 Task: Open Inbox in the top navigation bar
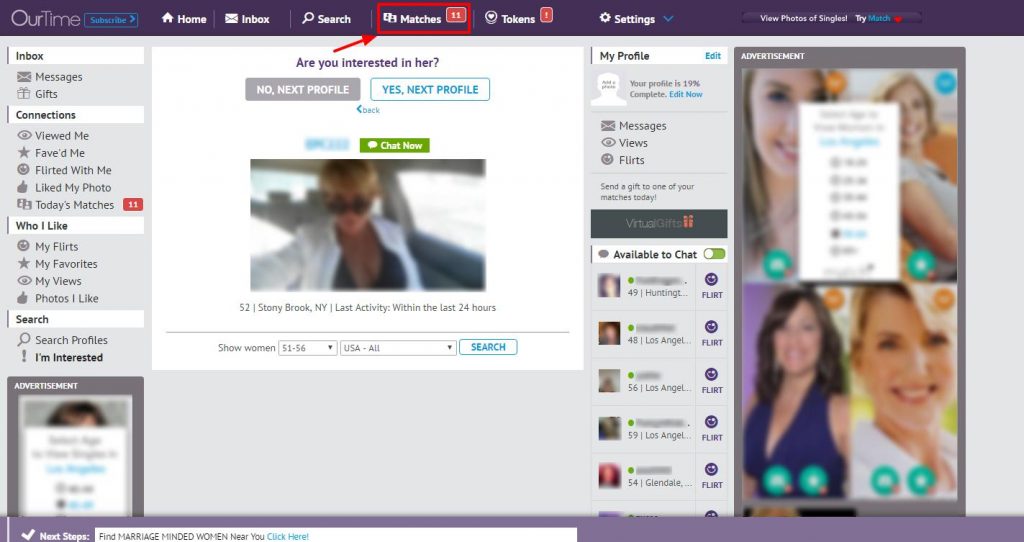click(247, 19)
